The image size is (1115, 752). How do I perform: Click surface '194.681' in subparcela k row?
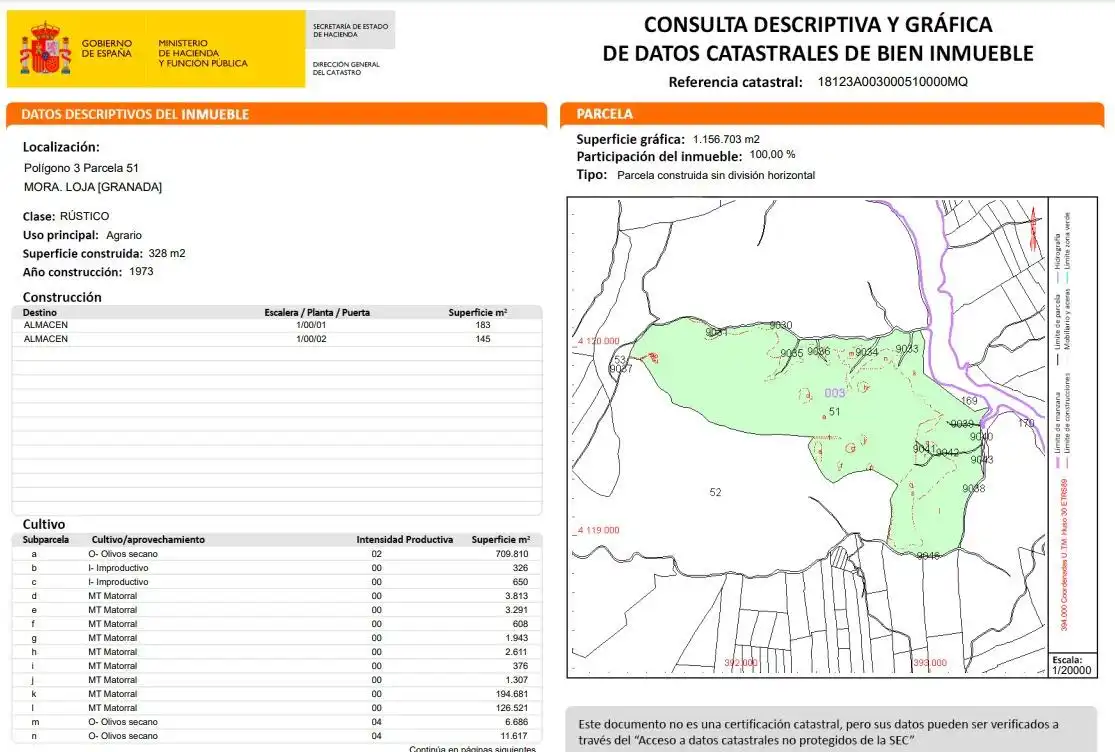coord(512,694)
